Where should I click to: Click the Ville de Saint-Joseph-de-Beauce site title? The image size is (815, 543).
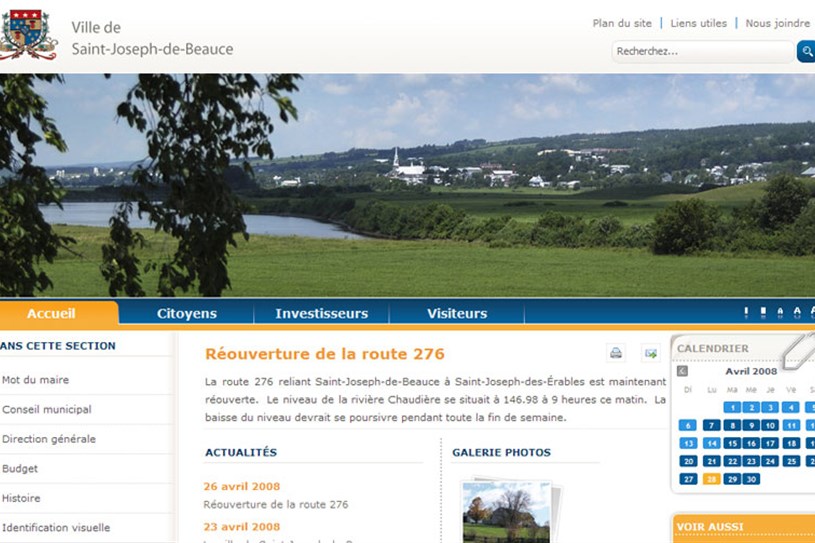pyautogui.click(x=152, y=38)
